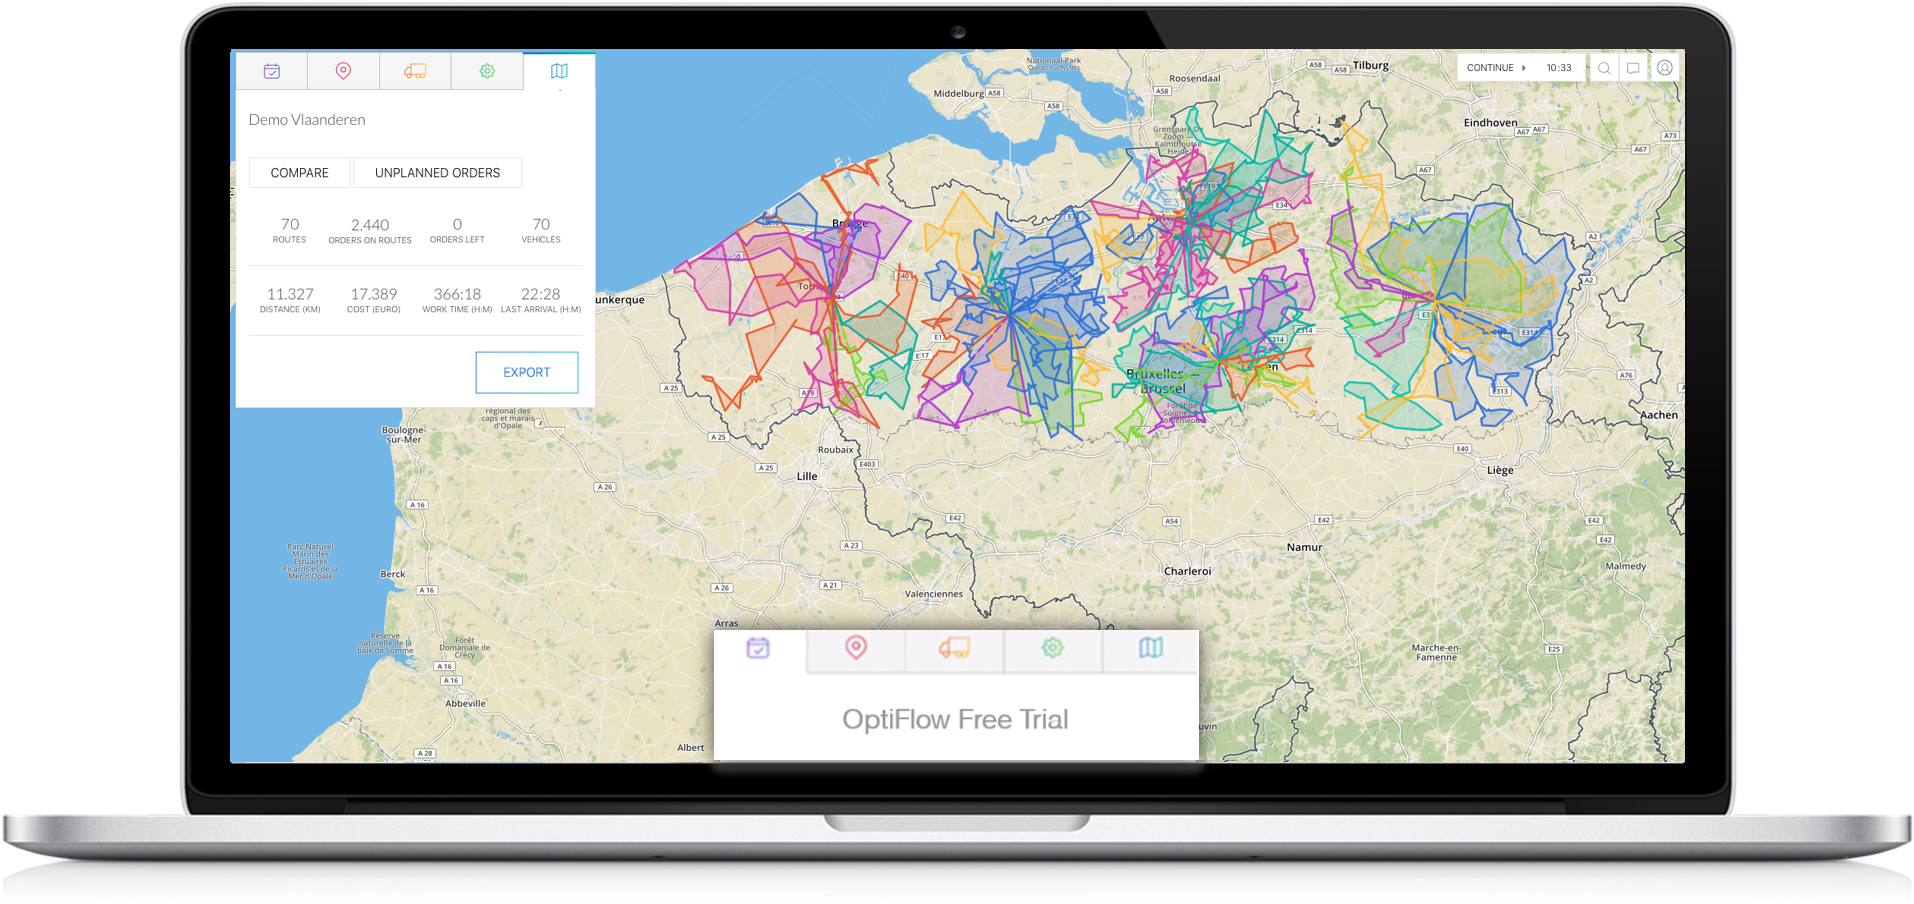Click the Marche-en-Famenne label on the map
The height and width of the screenshot is (904, 1914).
point(1436,652)
